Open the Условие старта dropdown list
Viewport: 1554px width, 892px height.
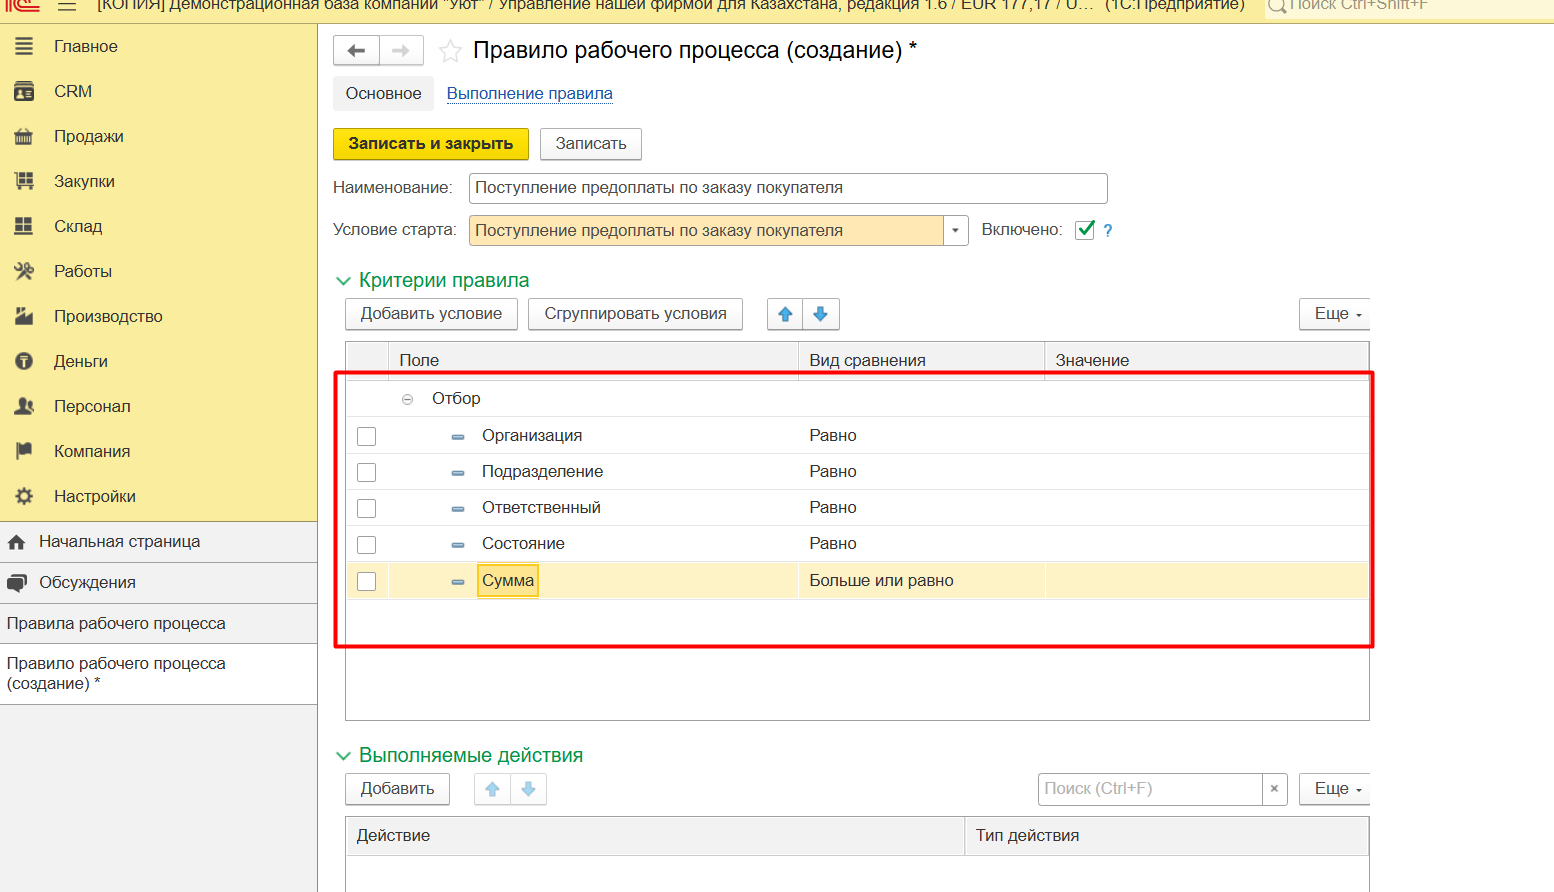point(955,230)
